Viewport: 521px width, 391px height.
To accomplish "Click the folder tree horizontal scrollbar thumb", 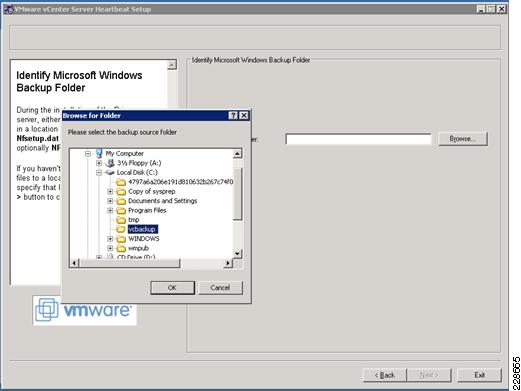I will (130, 263).
